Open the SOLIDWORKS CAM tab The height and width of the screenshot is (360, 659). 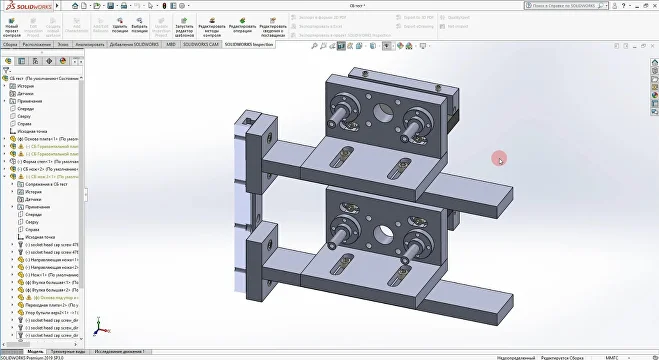[x=200, y=44]
